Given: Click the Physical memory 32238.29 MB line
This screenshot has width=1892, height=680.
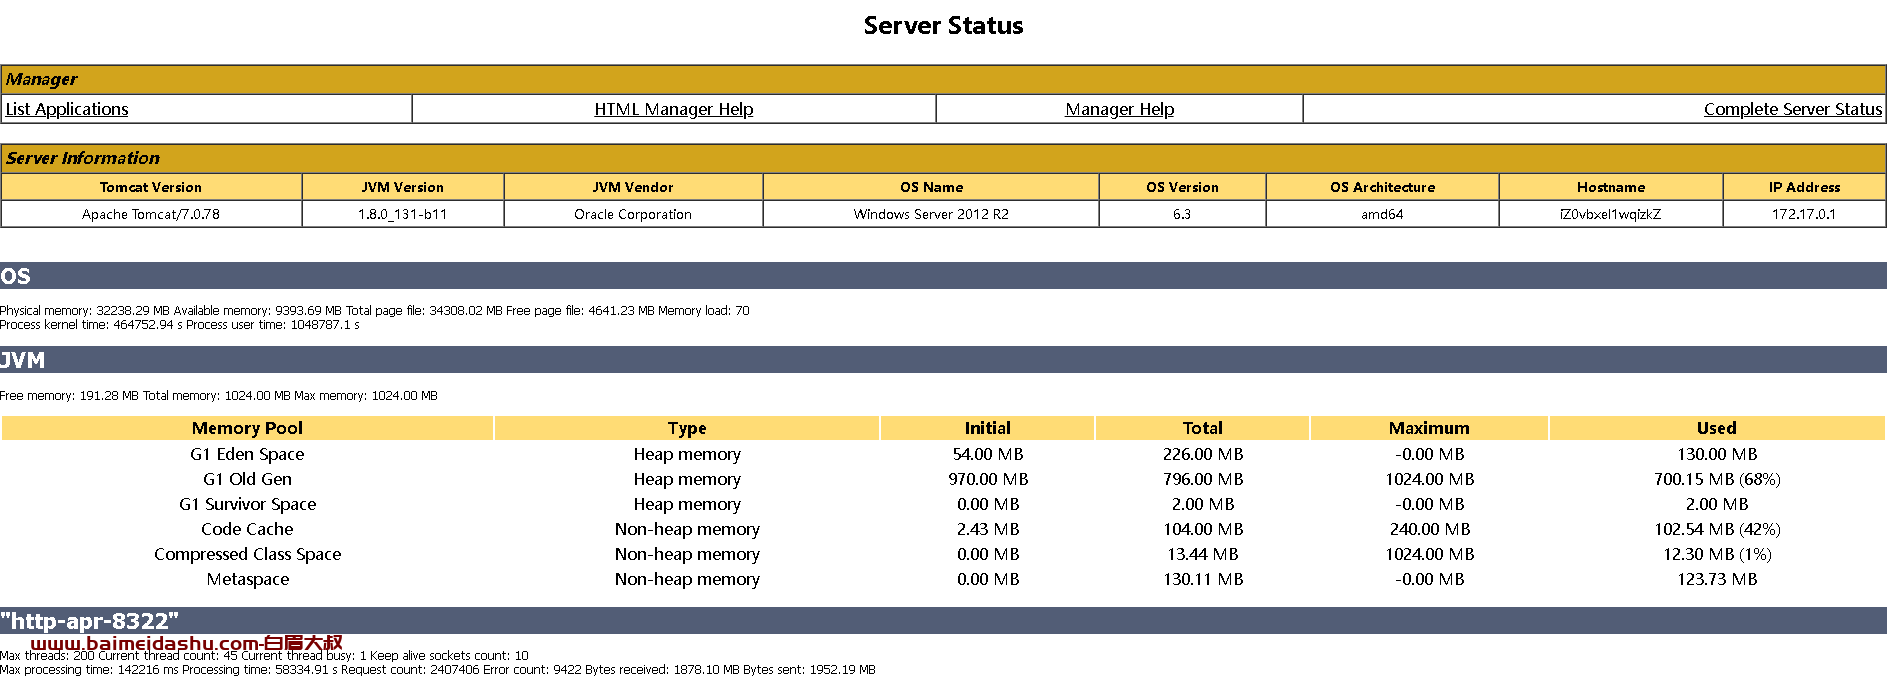Looking at the screenshot, I should [375, 311].
